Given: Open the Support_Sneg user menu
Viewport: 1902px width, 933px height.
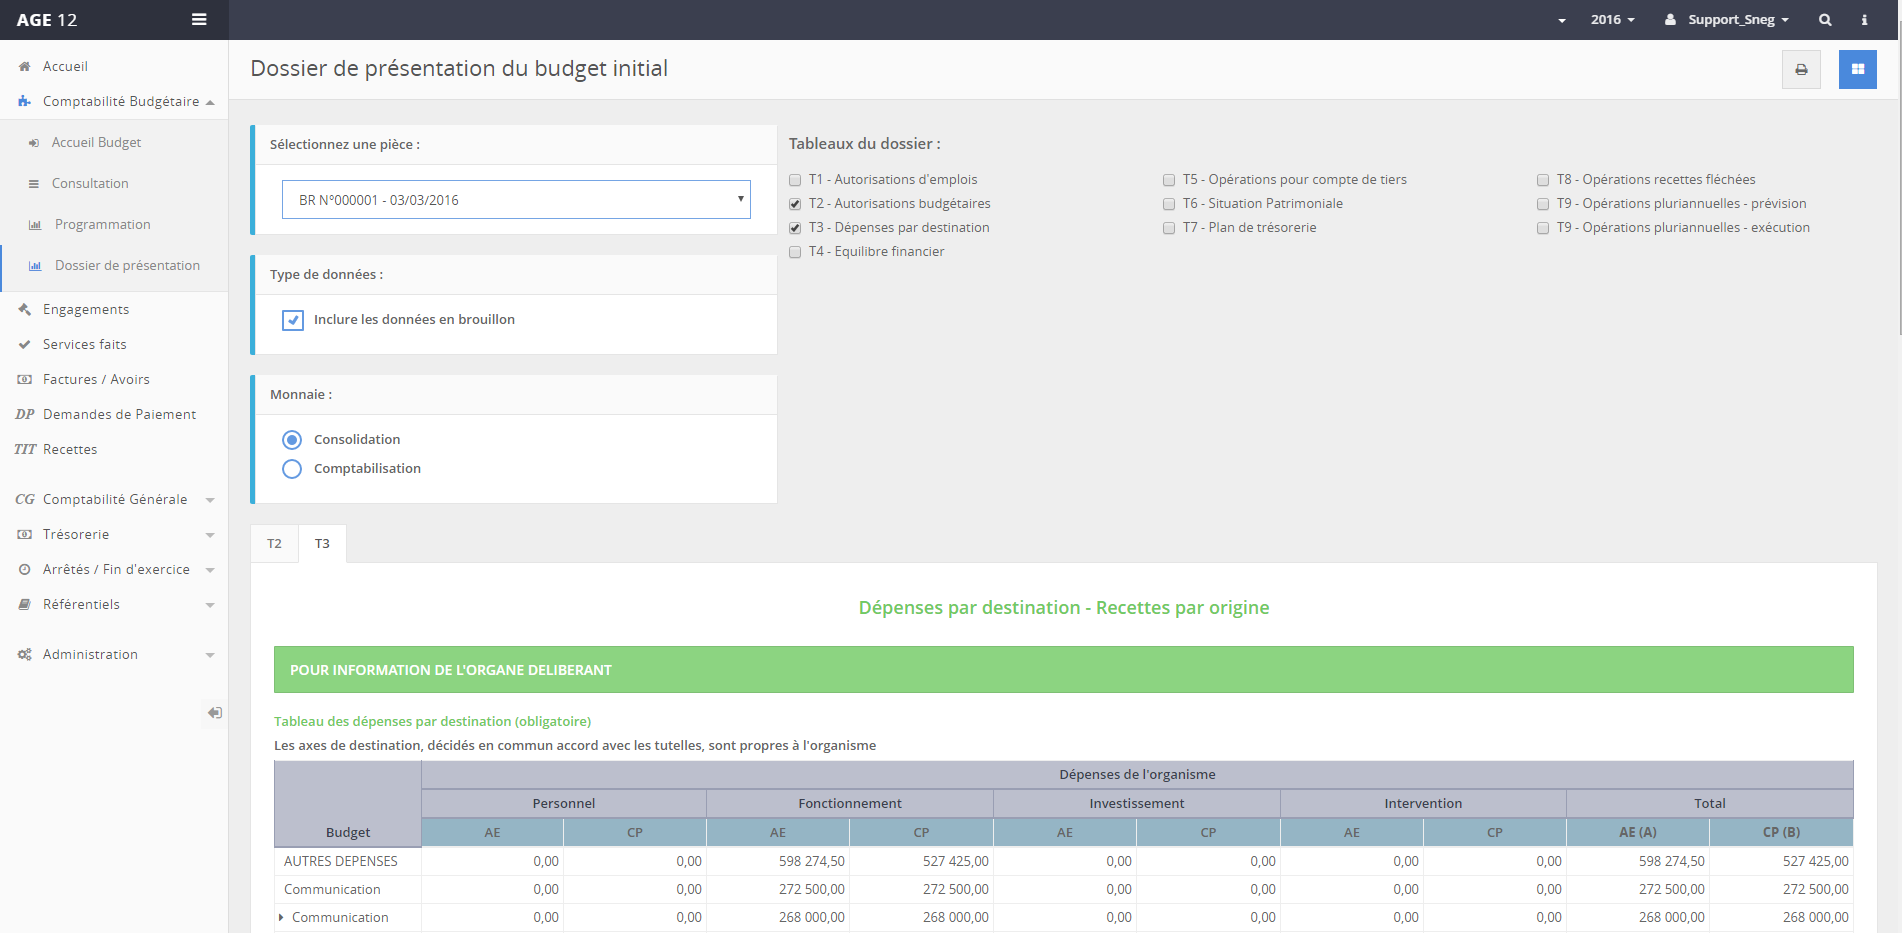Looking at the screenshot, I should tap(1727, 20).
